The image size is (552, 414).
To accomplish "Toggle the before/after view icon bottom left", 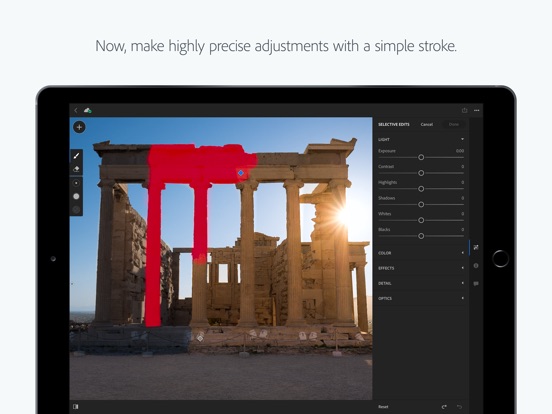I will click(75, 407).
